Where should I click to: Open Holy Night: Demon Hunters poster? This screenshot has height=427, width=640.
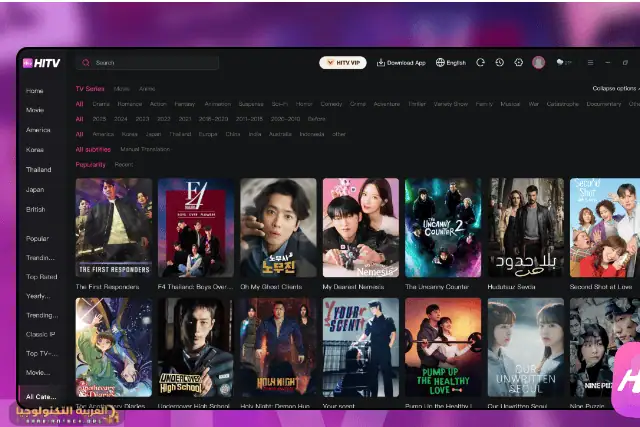tap(278, 347)
